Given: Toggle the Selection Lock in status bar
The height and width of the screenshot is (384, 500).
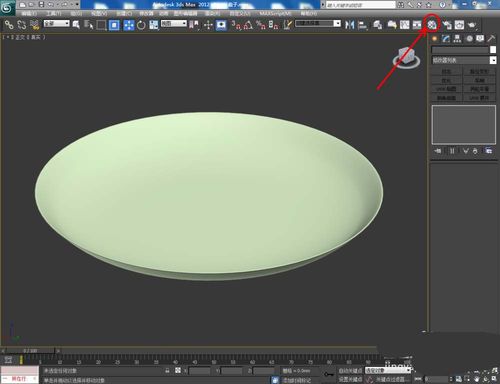Looking at the screenshot, I should pyautogui.click(x=167, y=370).
